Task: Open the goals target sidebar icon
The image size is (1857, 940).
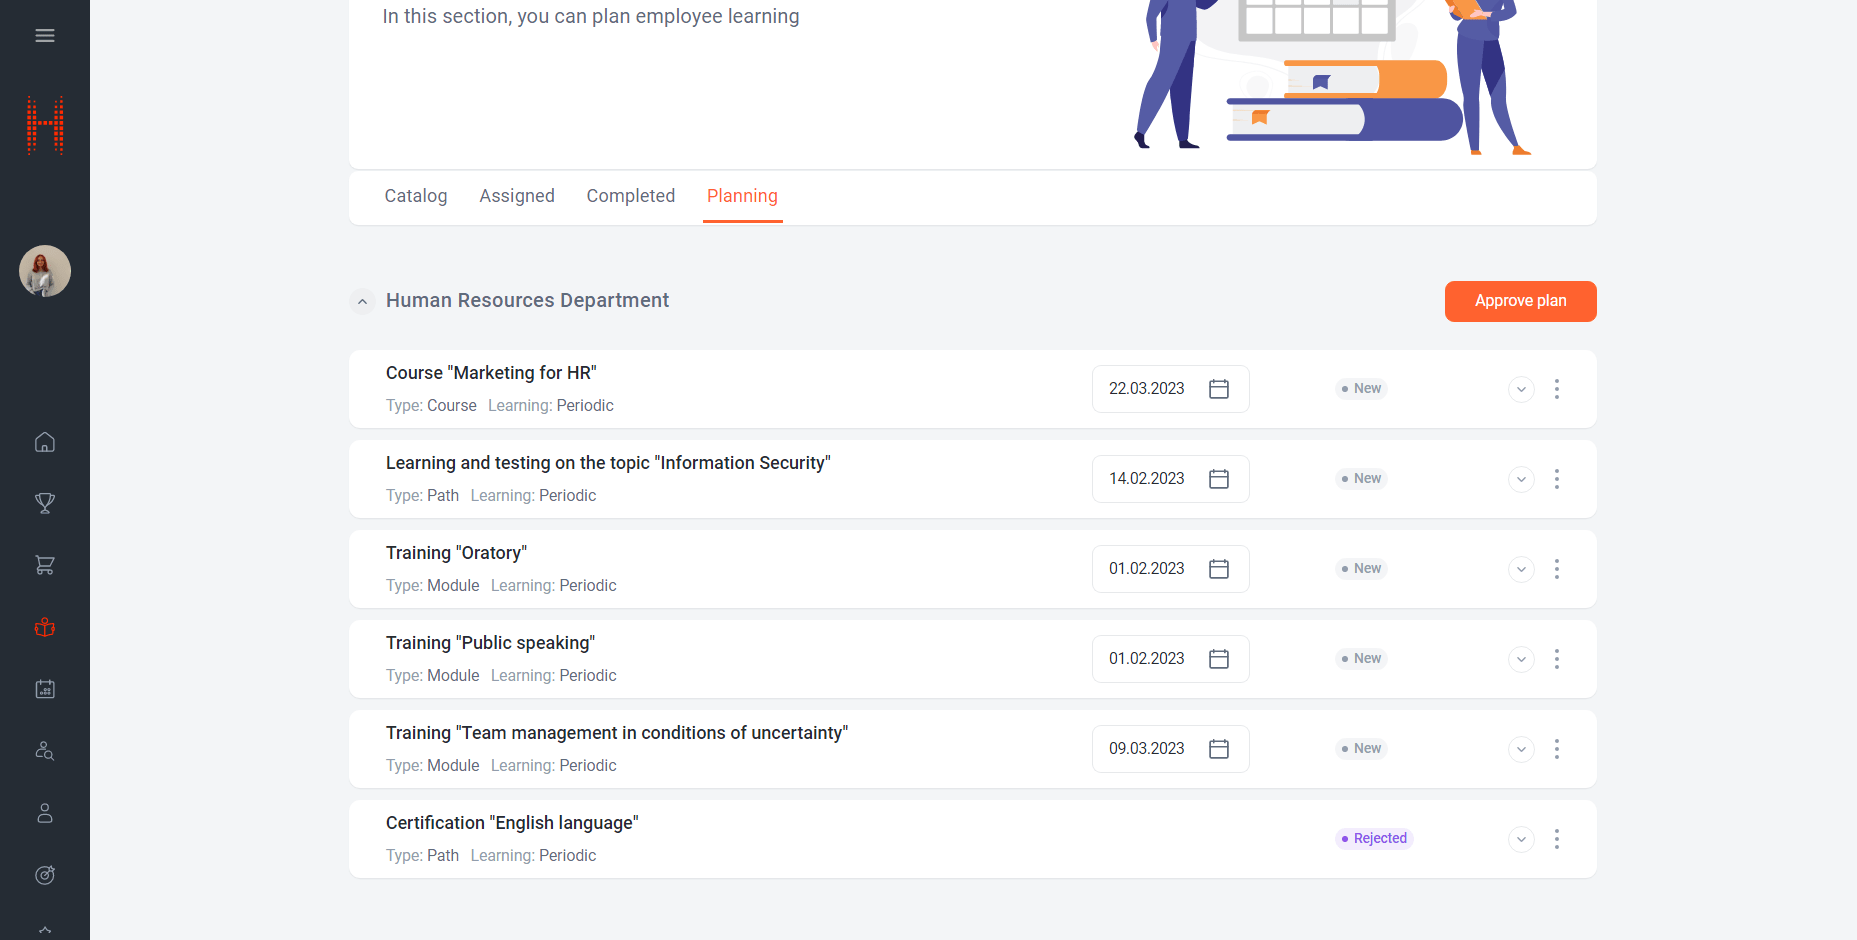Action: pyautogui.click(x=45, y=875)
